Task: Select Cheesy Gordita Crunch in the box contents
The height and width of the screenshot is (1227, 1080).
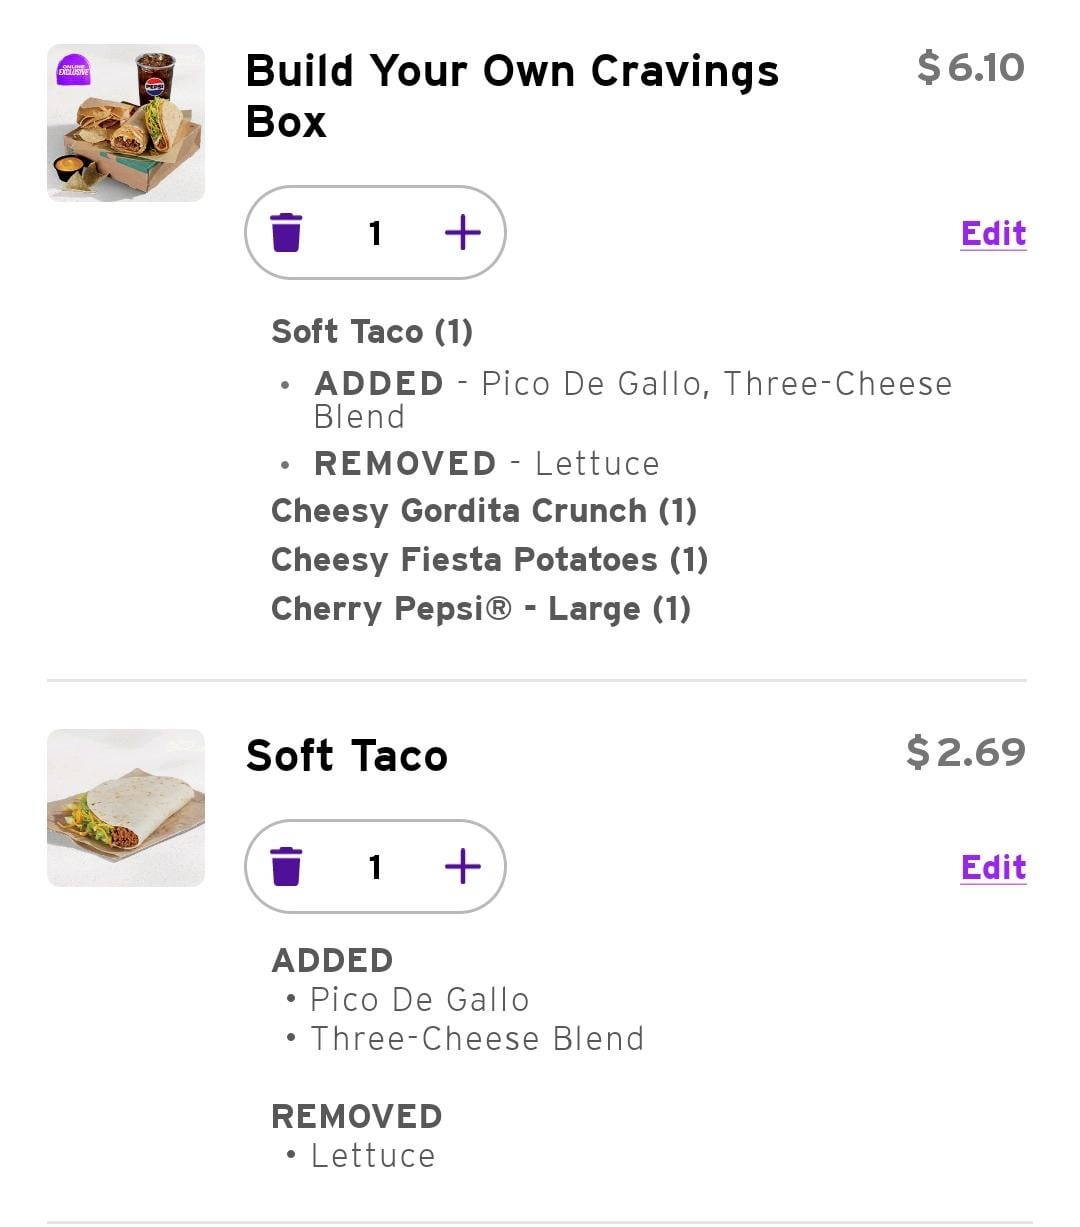Action: [484, 511]
